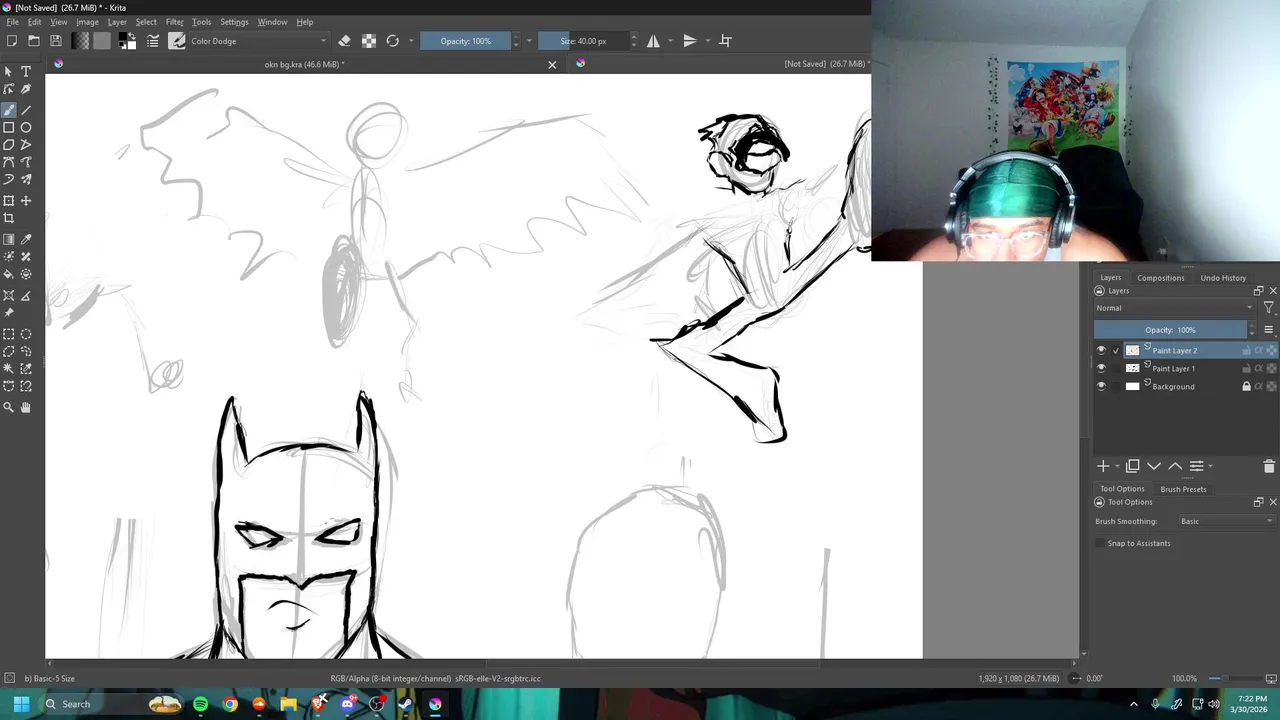Create a new document from the toolbar

(11, 41)
